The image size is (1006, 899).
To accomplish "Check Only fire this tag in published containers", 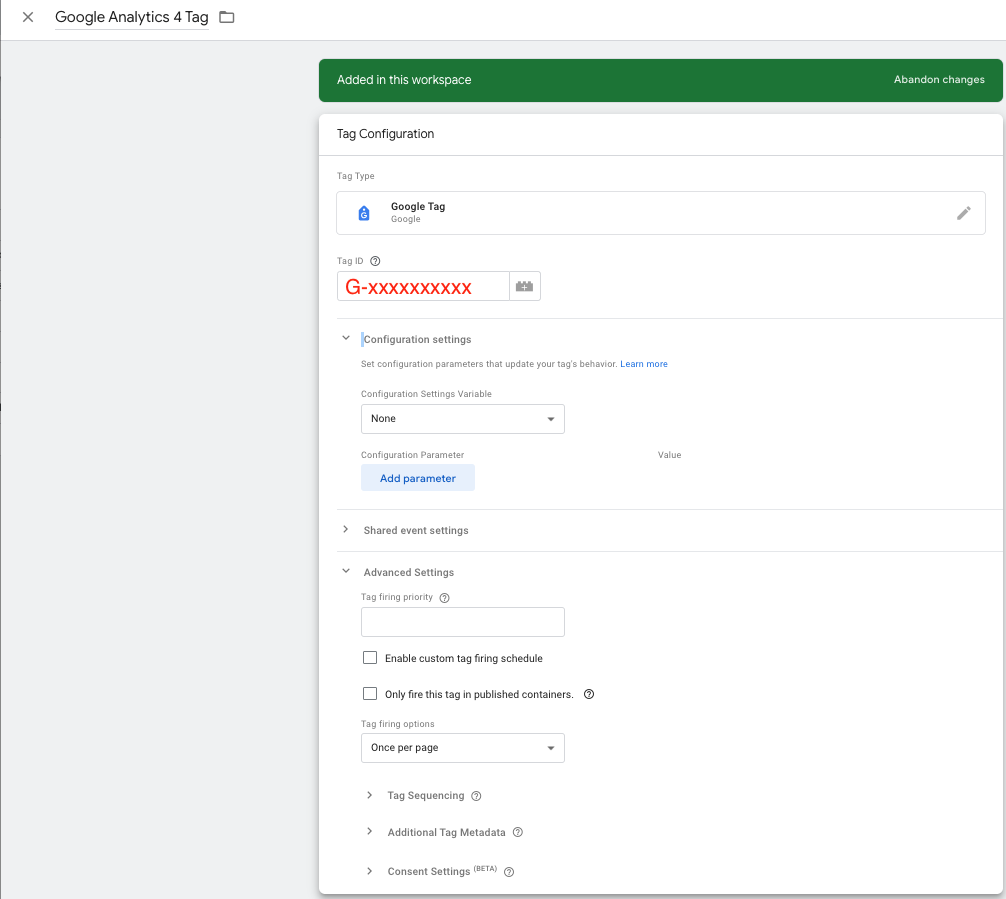I will [370, 694].
